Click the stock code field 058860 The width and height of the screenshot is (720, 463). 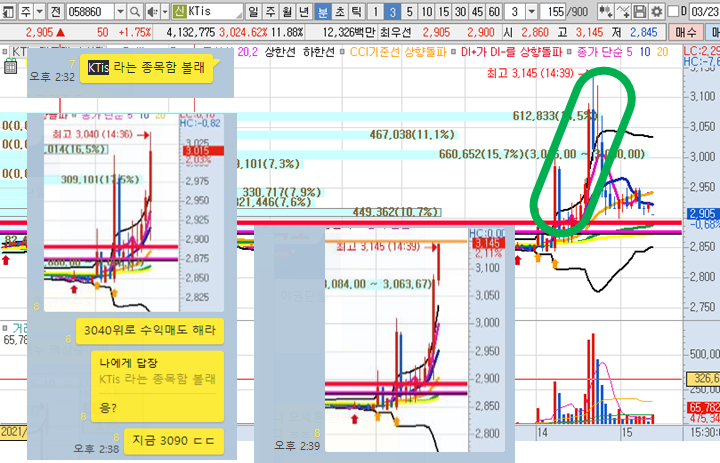tap(90, 11)
